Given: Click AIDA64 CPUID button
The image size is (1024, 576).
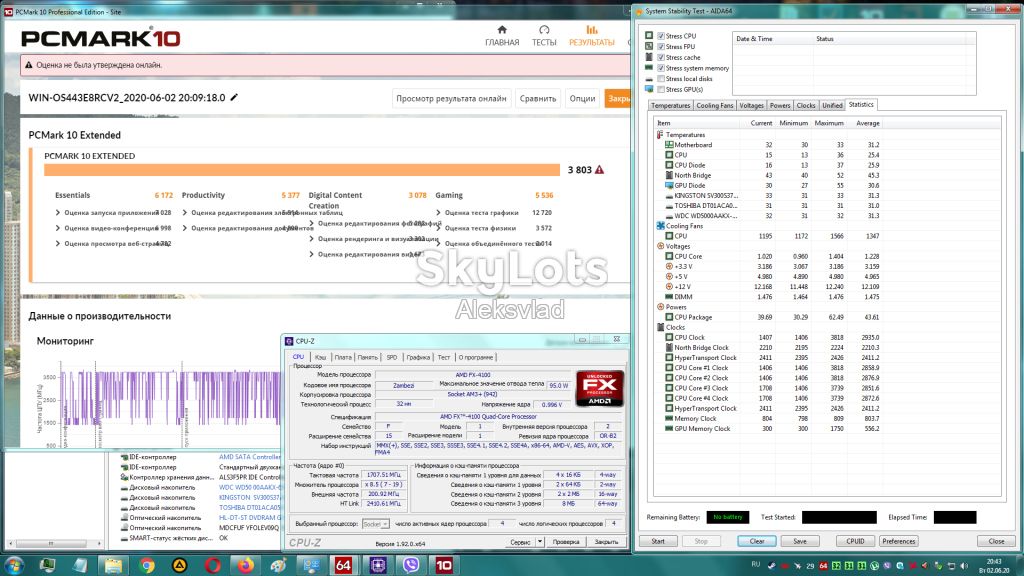Looking at the screenshot, I should point(856,541).
